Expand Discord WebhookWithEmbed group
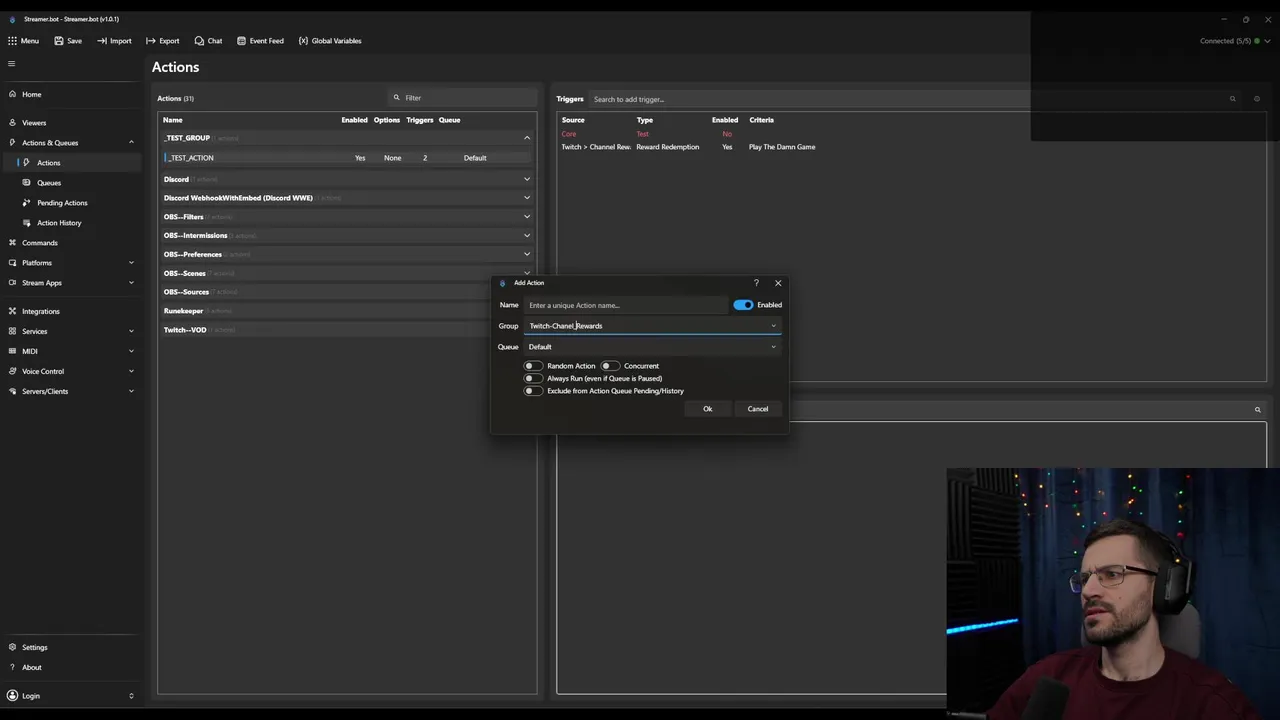The height and width of the screenshot is (720, 1280). 527,198
